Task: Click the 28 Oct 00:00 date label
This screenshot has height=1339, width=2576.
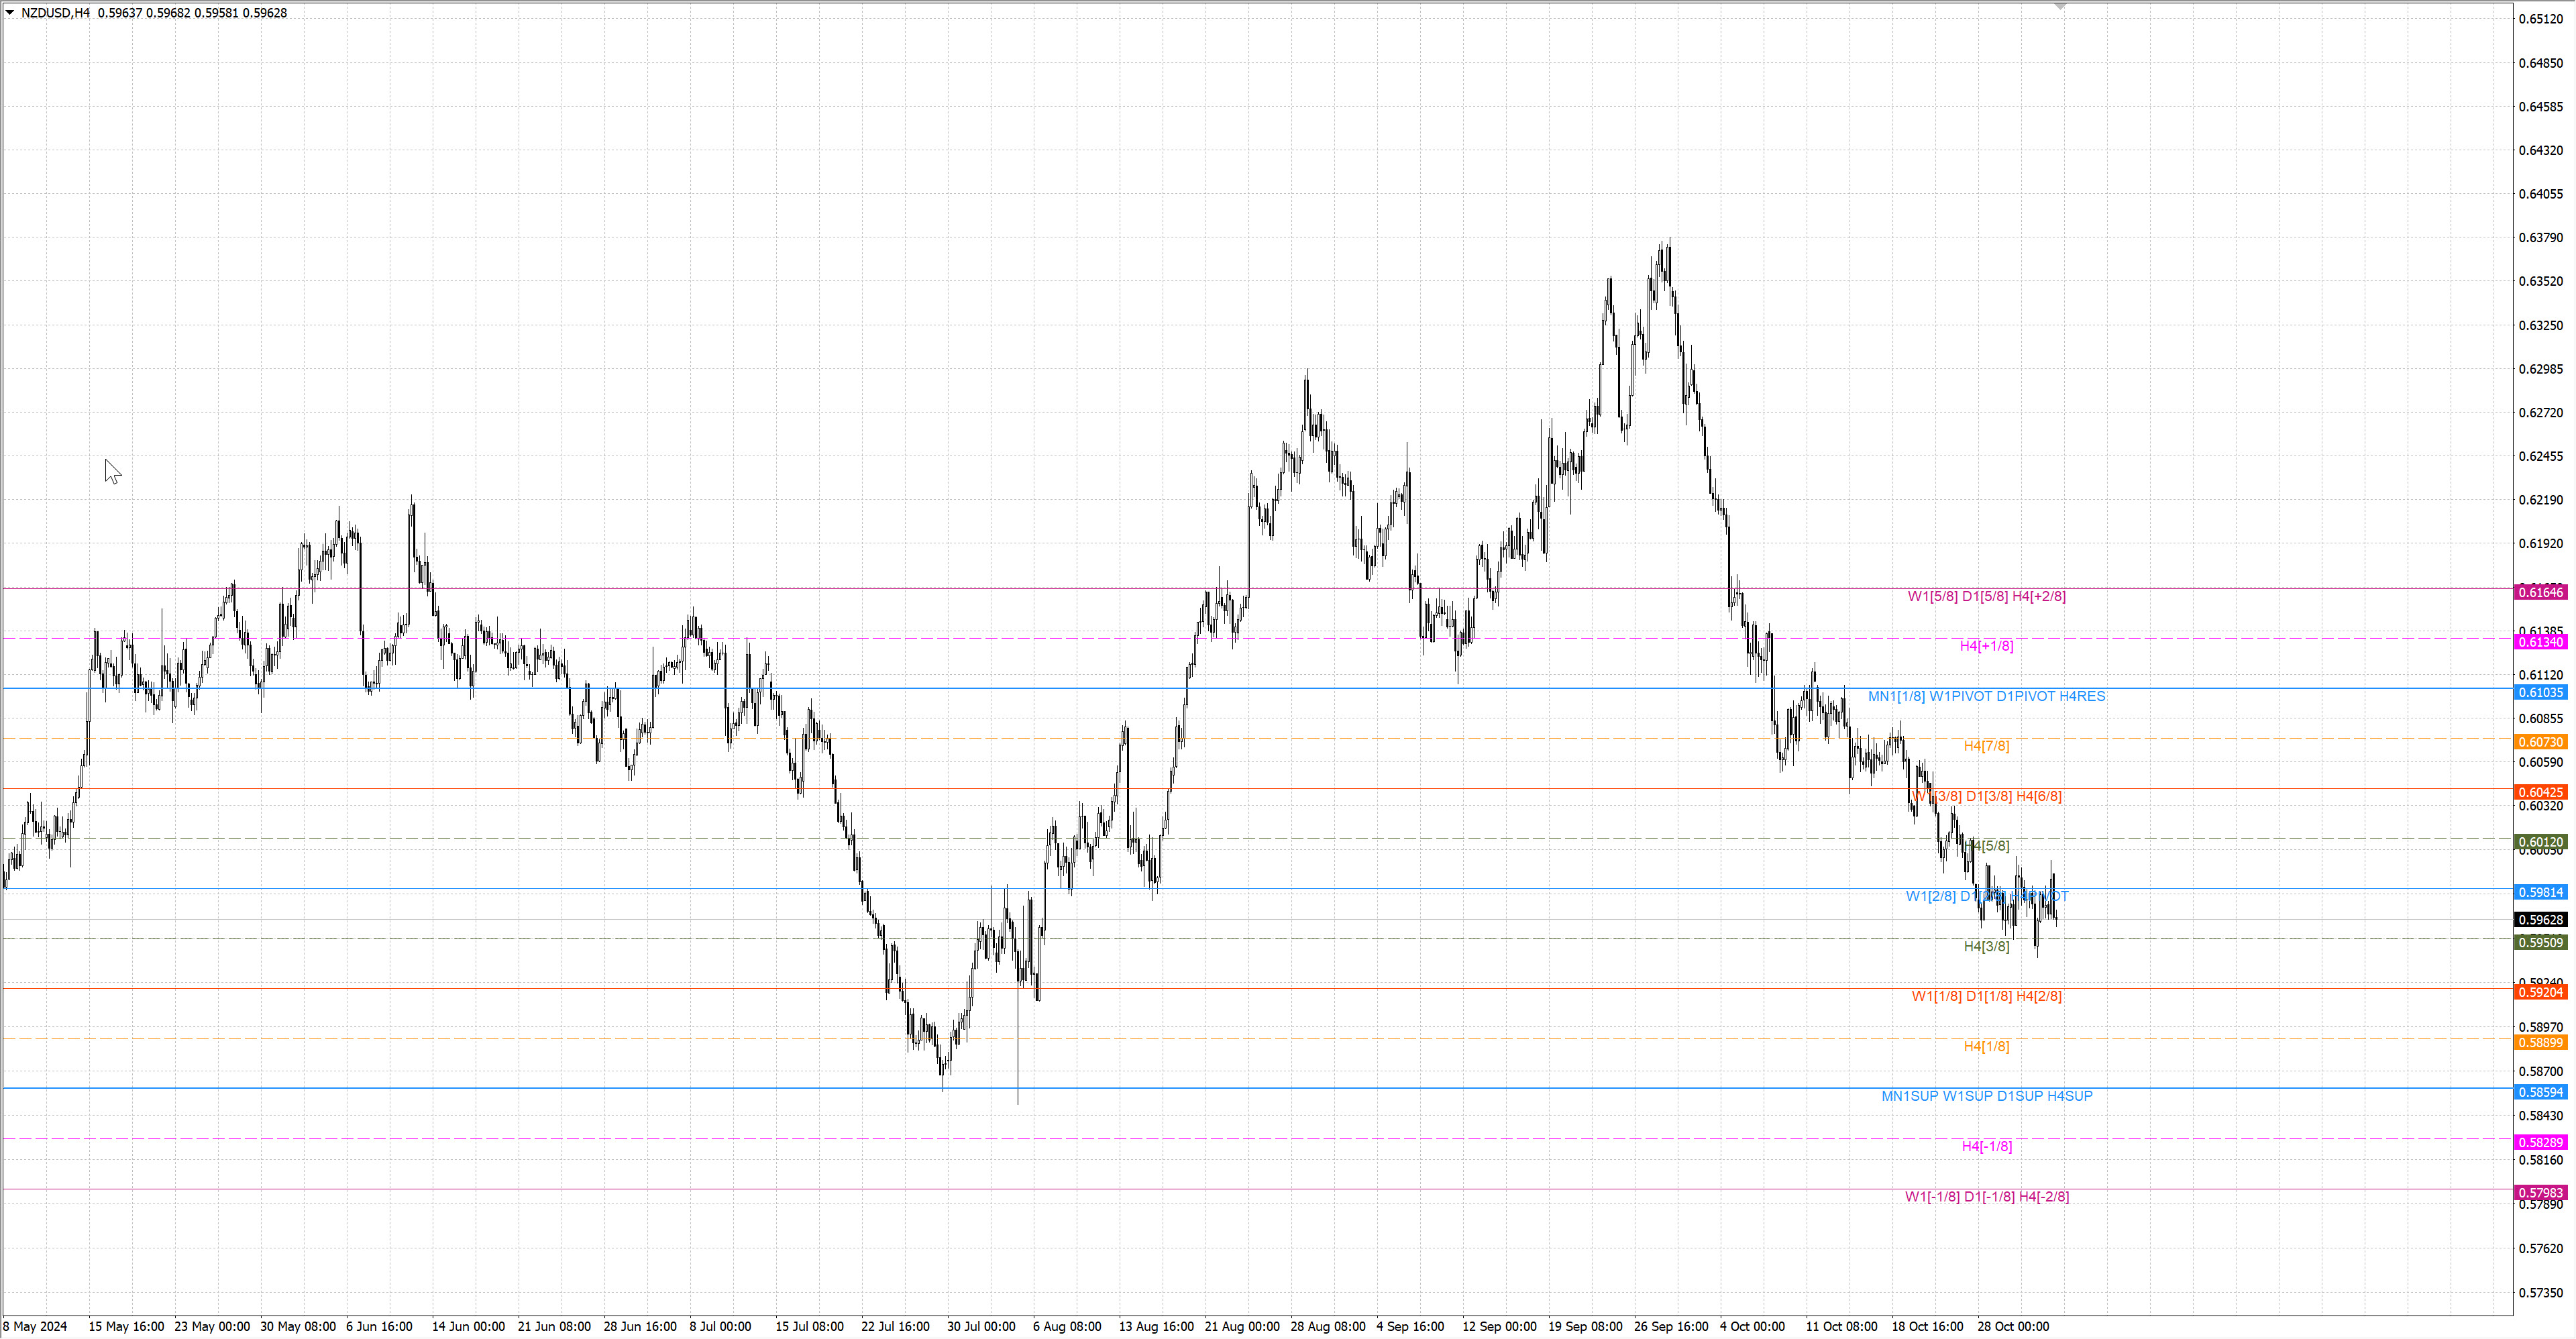Action: (2013, 1326)
